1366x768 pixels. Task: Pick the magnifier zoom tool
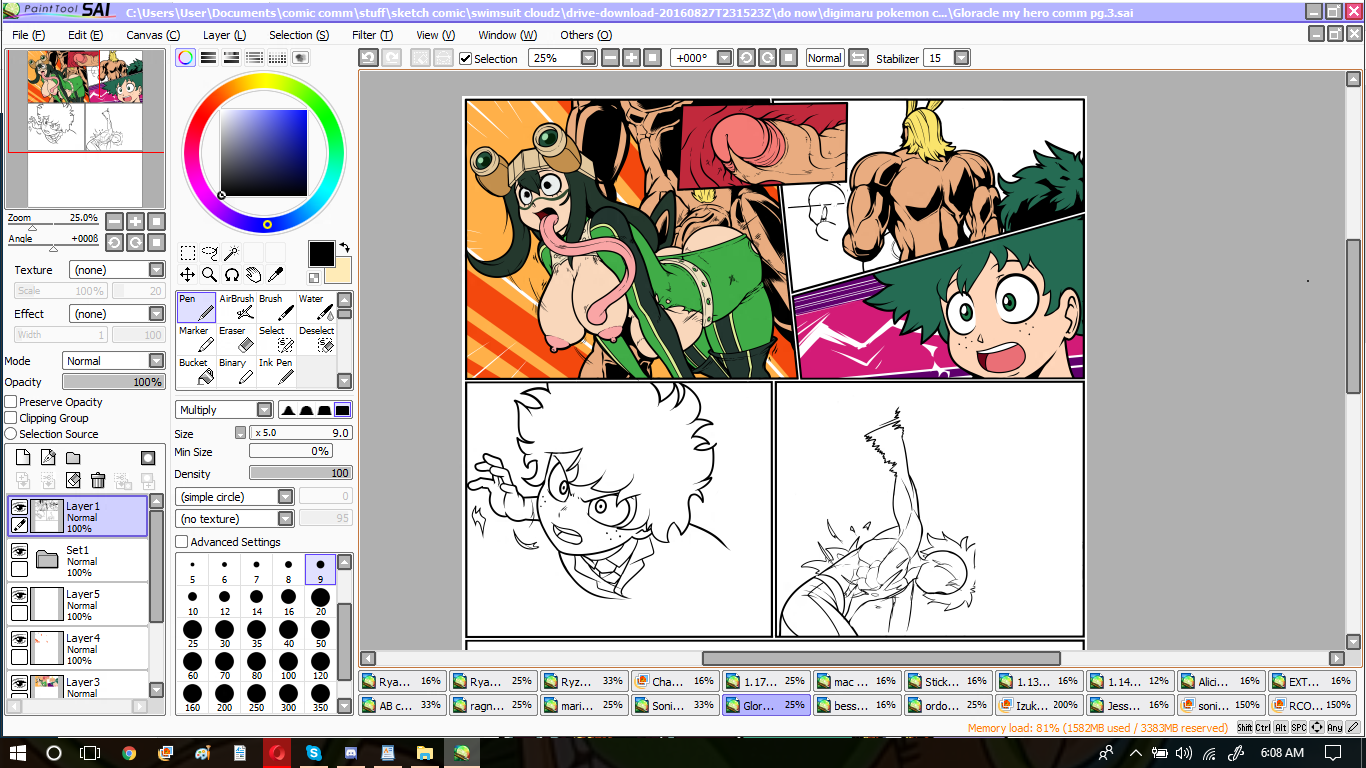pos(209,274)
